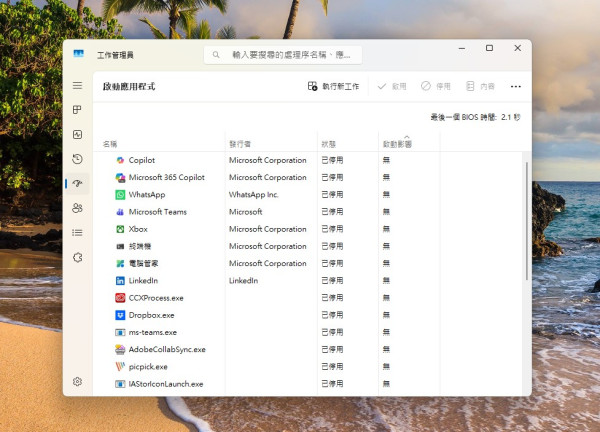Select the Xbox row name
This screenshot has width=600, height=432.
(138, 229)
